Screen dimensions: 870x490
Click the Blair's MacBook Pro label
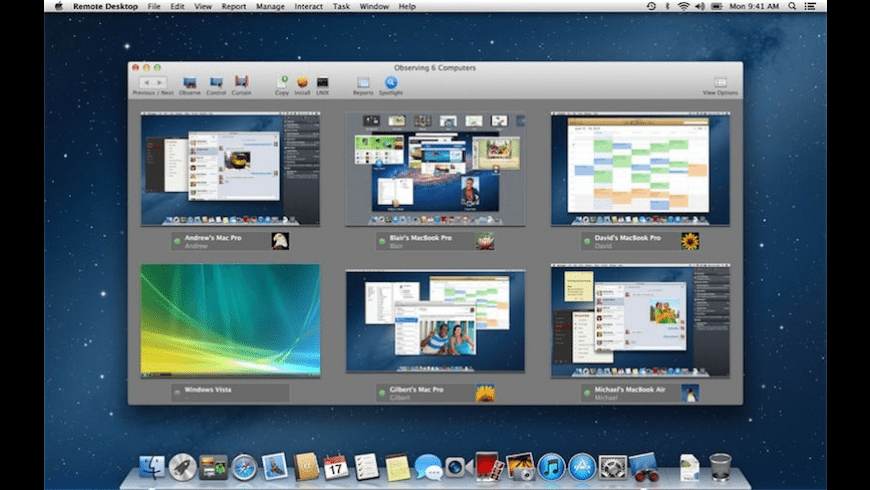tap(421, 238)
